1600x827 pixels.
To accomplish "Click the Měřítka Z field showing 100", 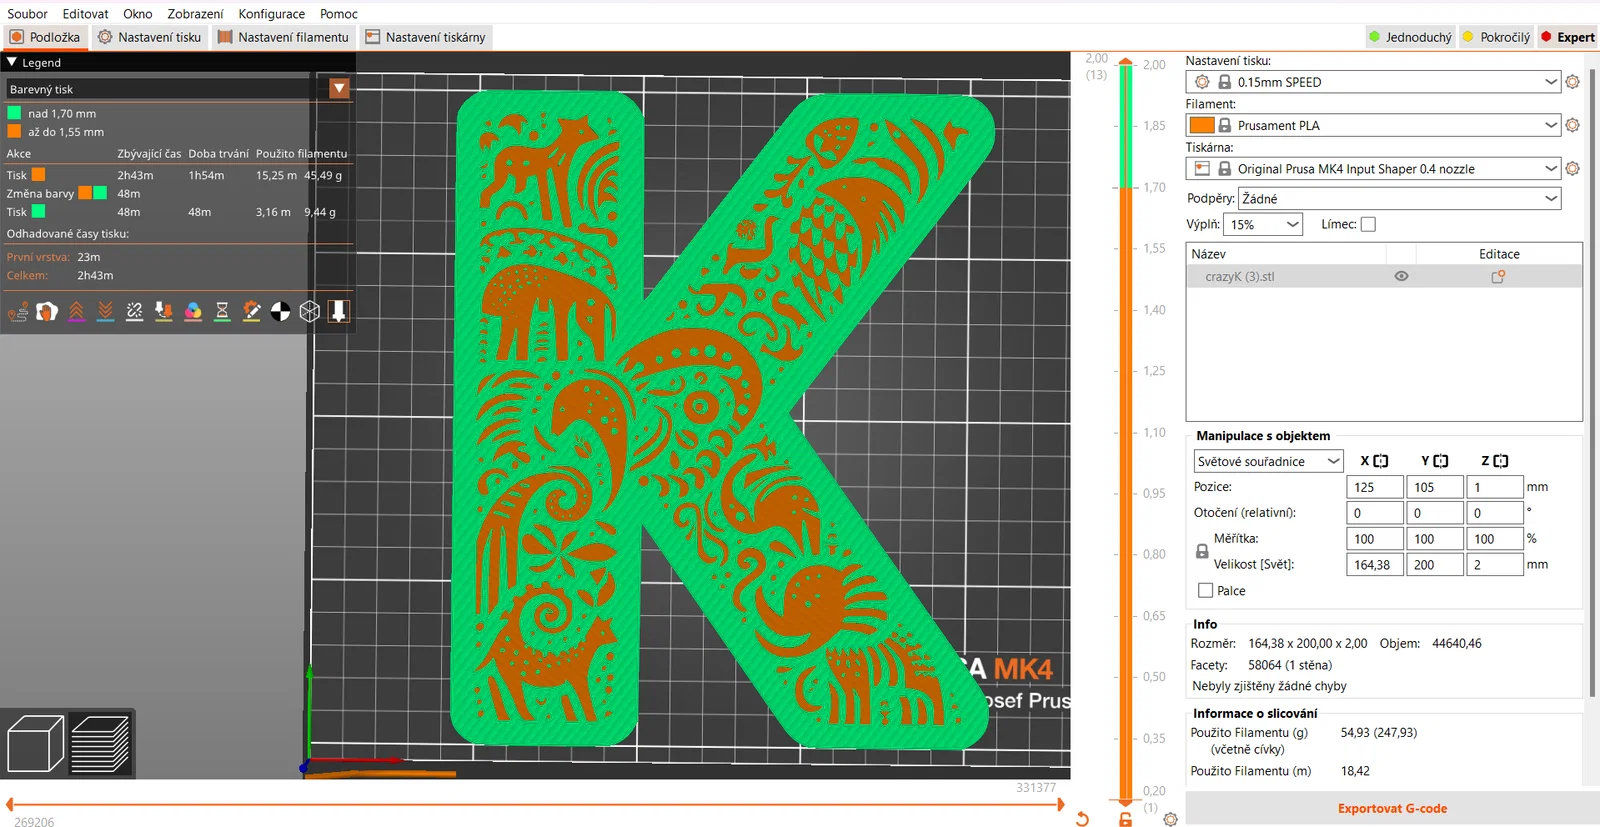I will (x=1495, y=539).
